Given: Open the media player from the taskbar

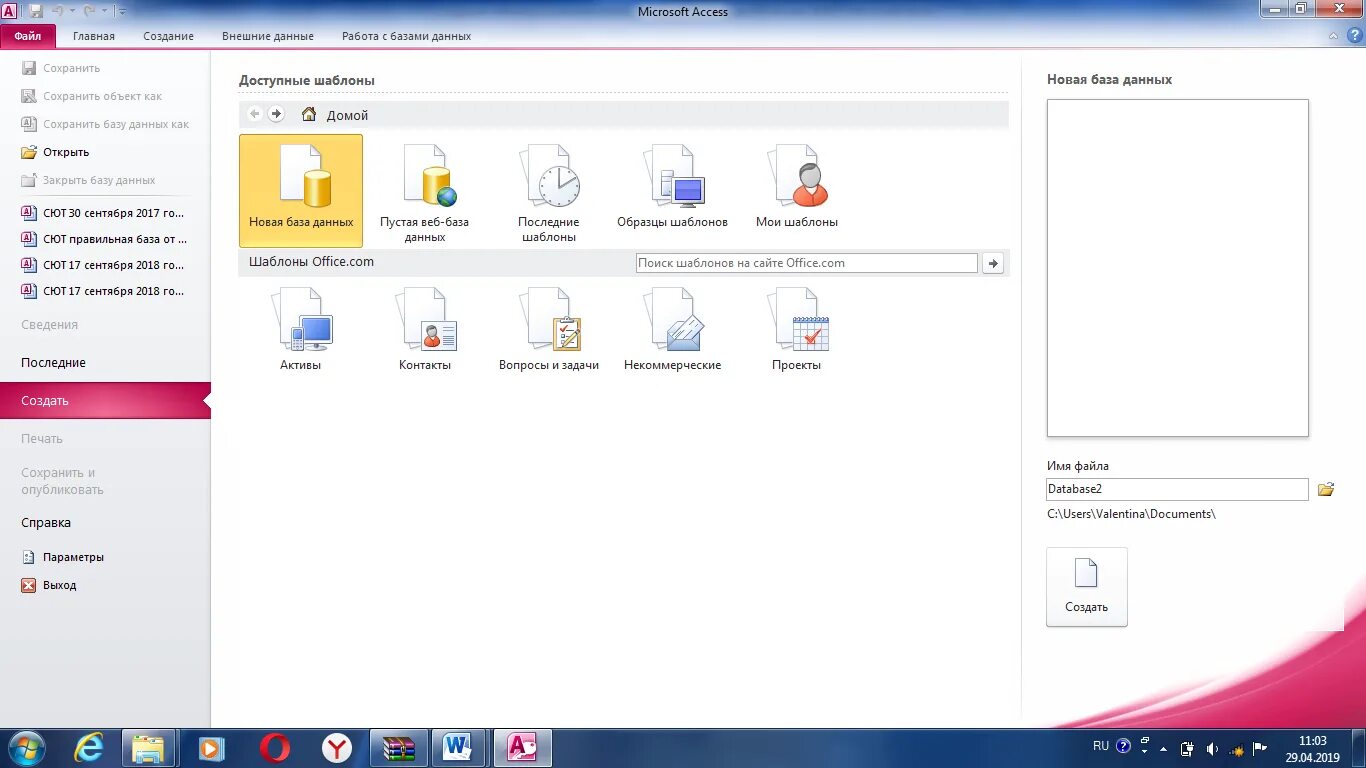Looking at the screenshot, I should point(211,748).
